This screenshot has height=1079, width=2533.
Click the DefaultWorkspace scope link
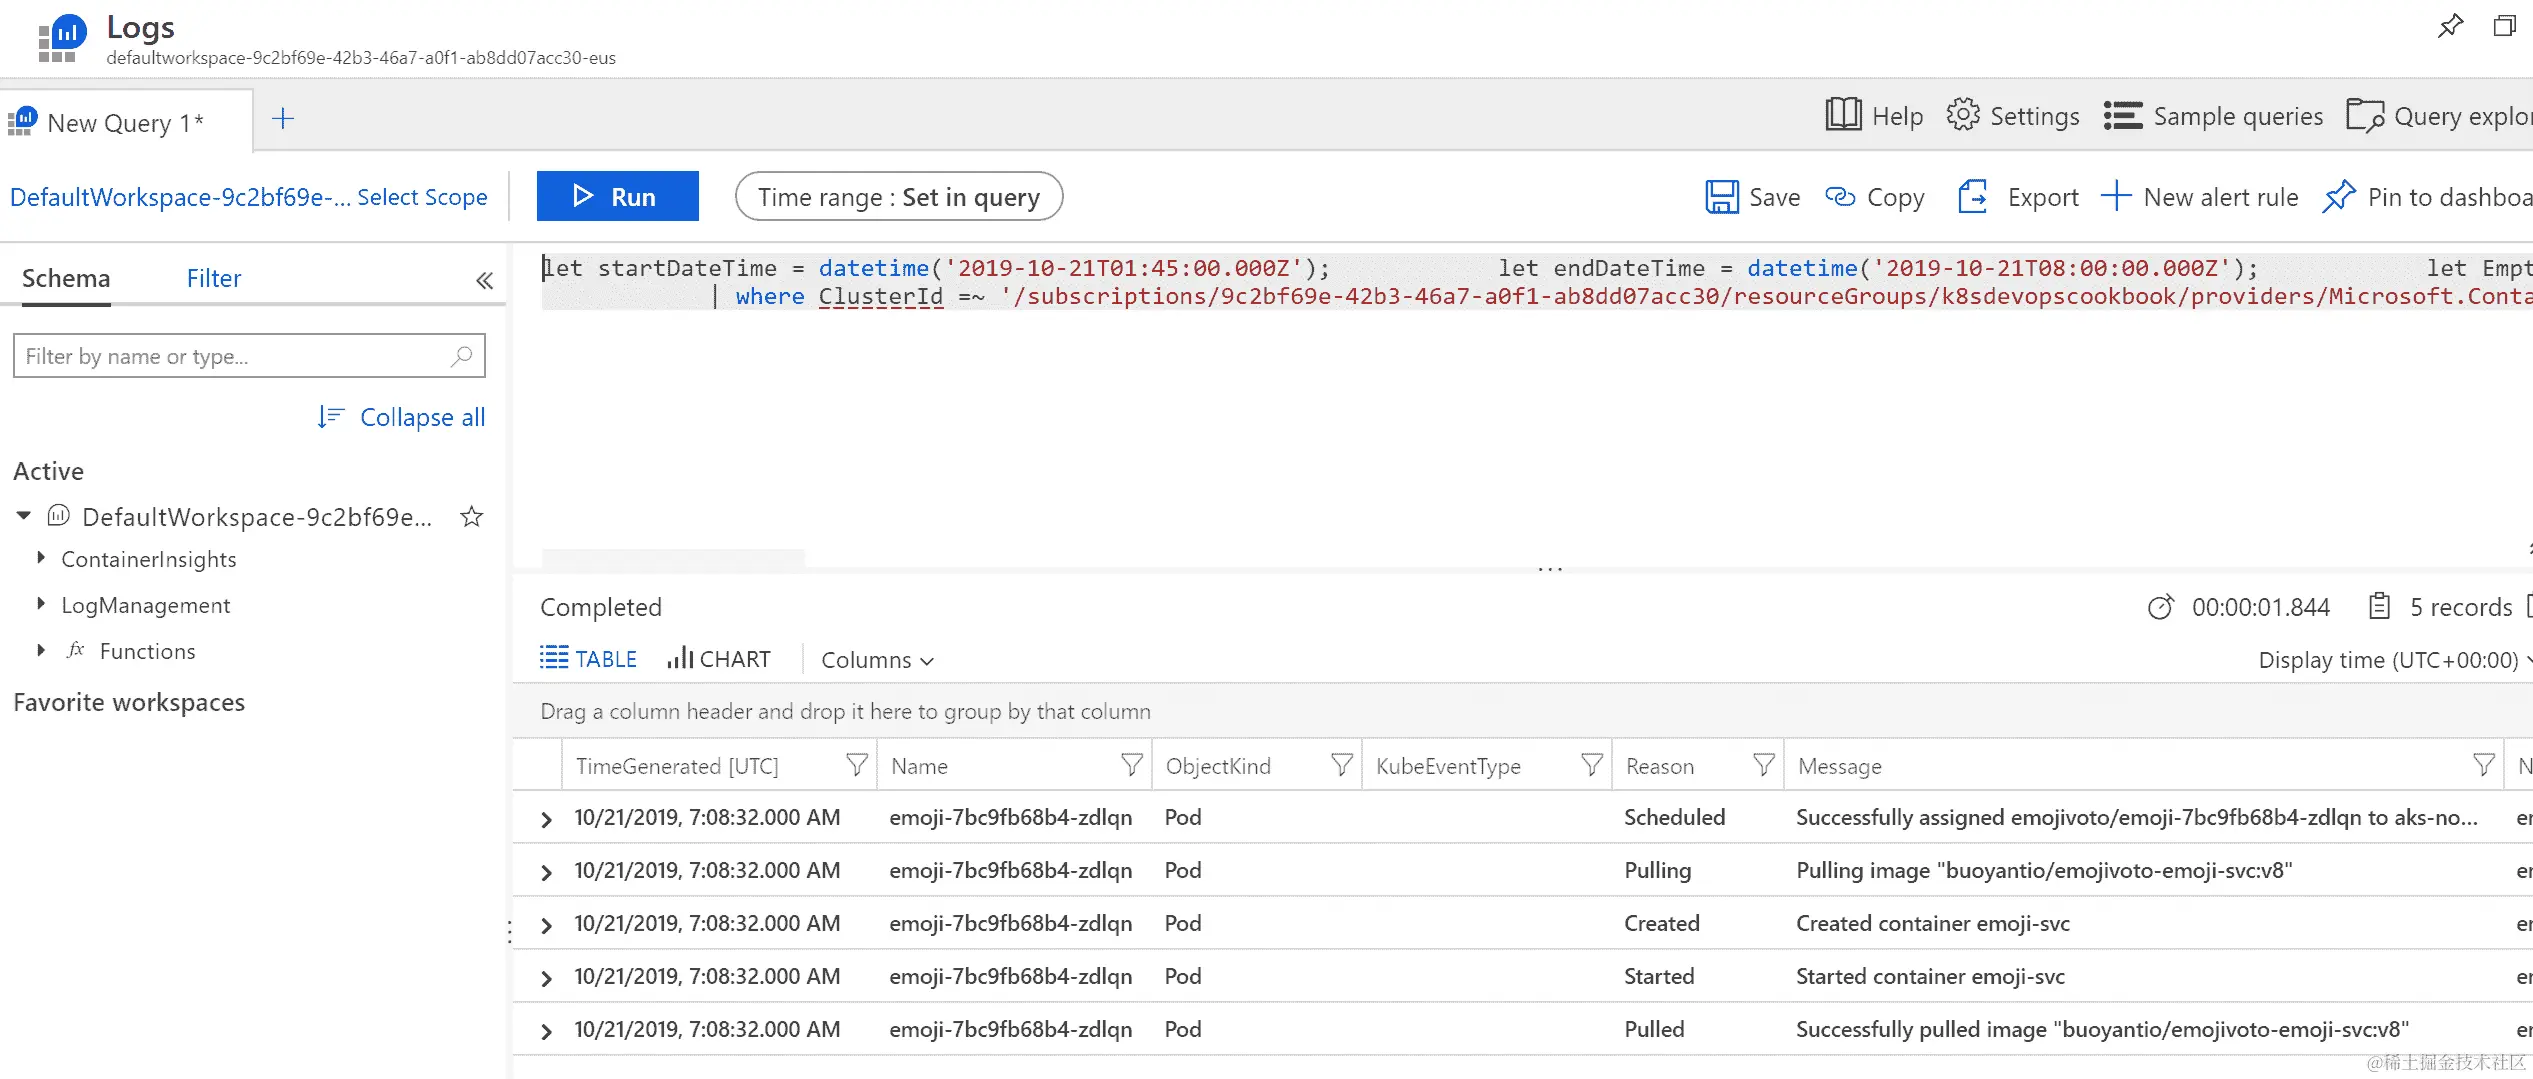pos(180,197)
